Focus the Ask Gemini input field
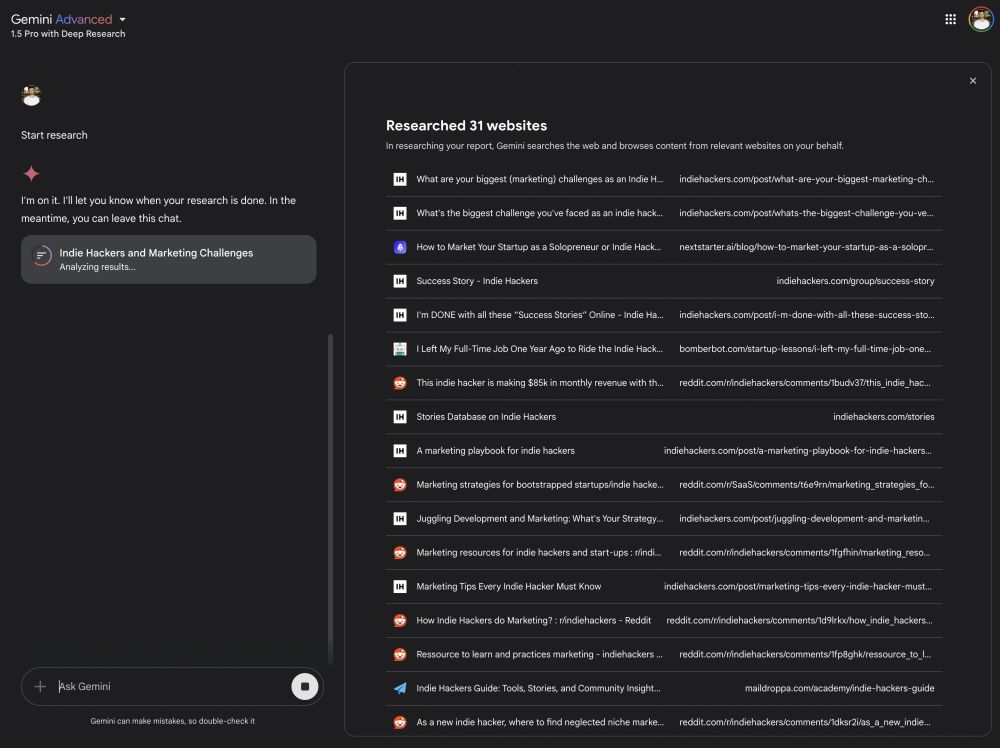1000x748 pixels. (x=171, y=686)
